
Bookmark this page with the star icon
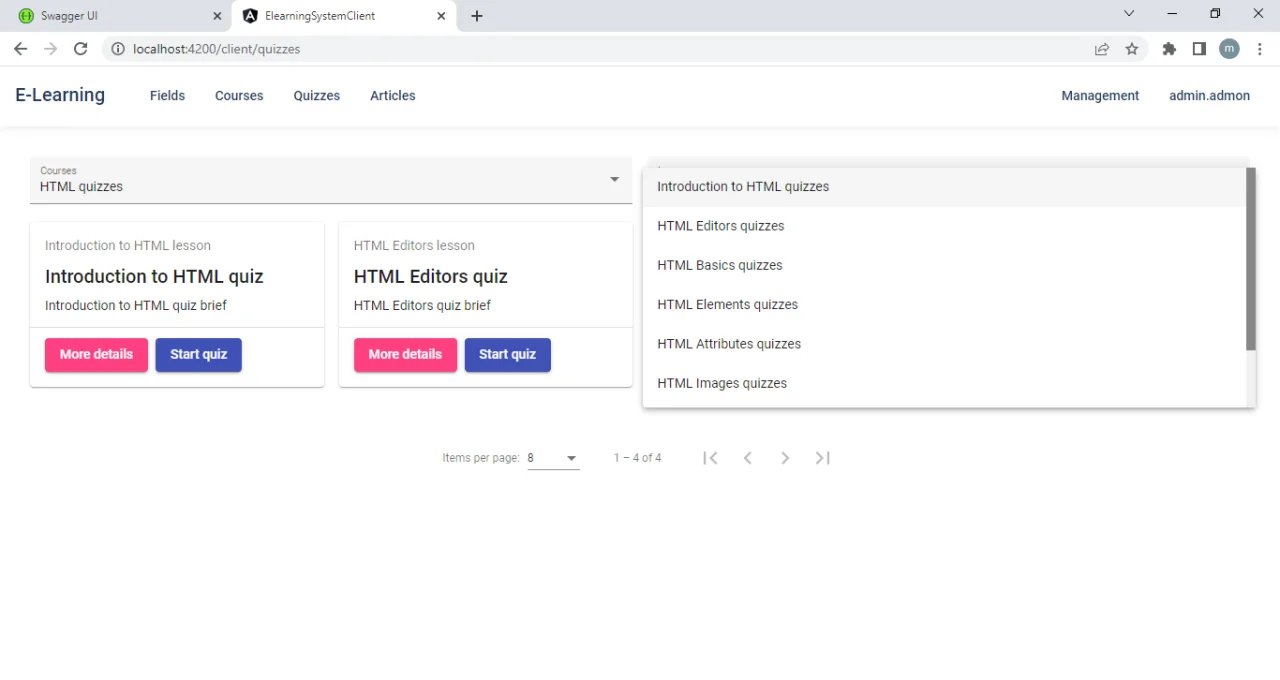(1132, 49)
